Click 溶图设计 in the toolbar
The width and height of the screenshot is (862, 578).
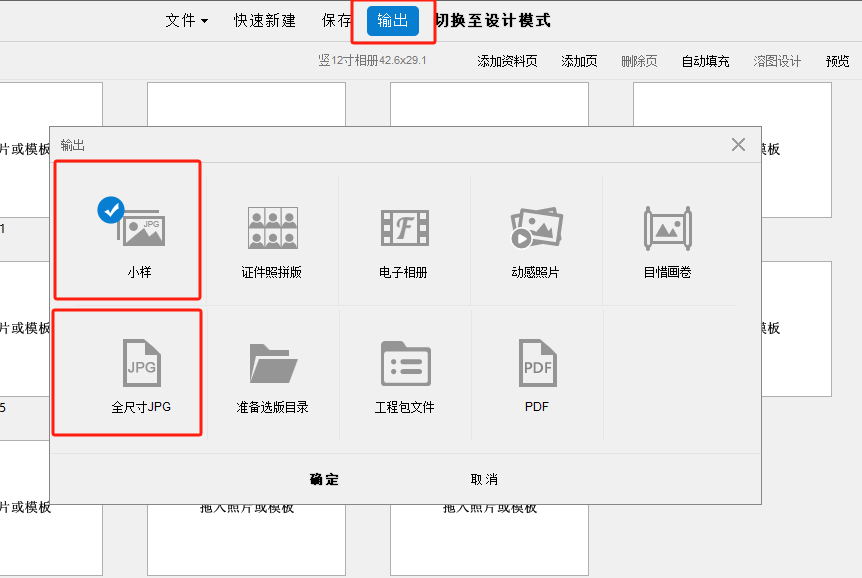pyautogui.click(x=777, y=61)
